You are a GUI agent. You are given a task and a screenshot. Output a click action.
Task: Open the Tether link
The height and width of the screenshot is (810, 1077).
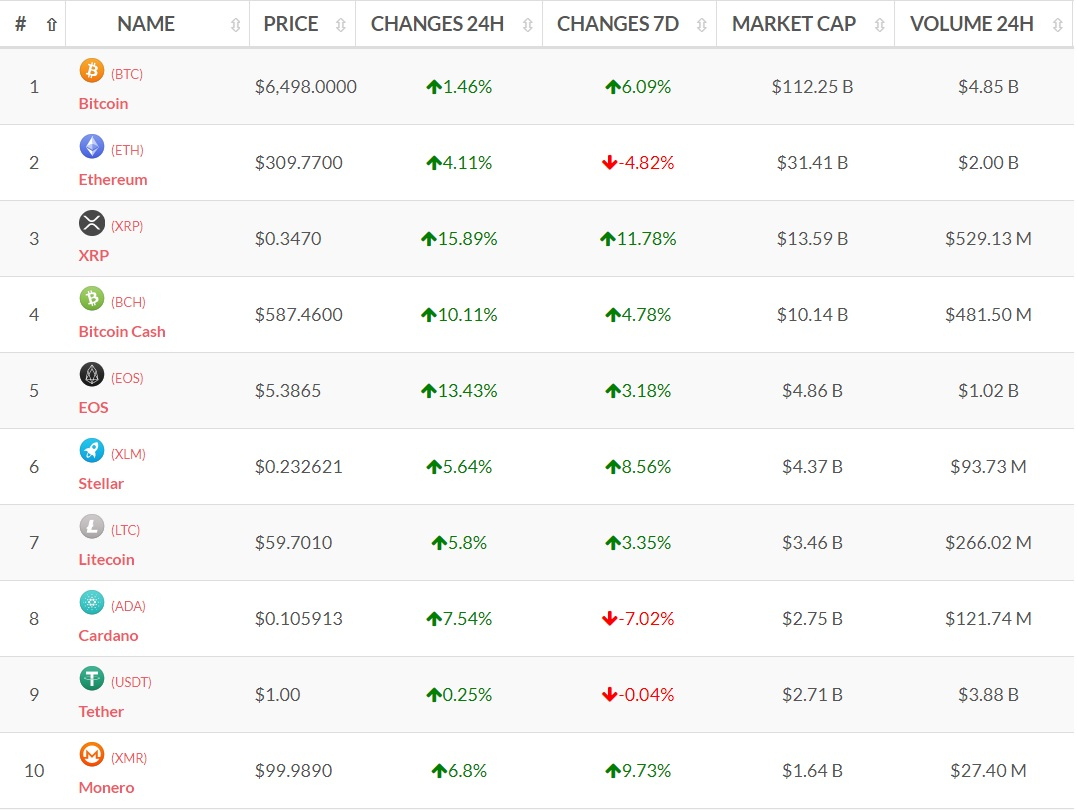pyautogui.click(x=101, y=712)
